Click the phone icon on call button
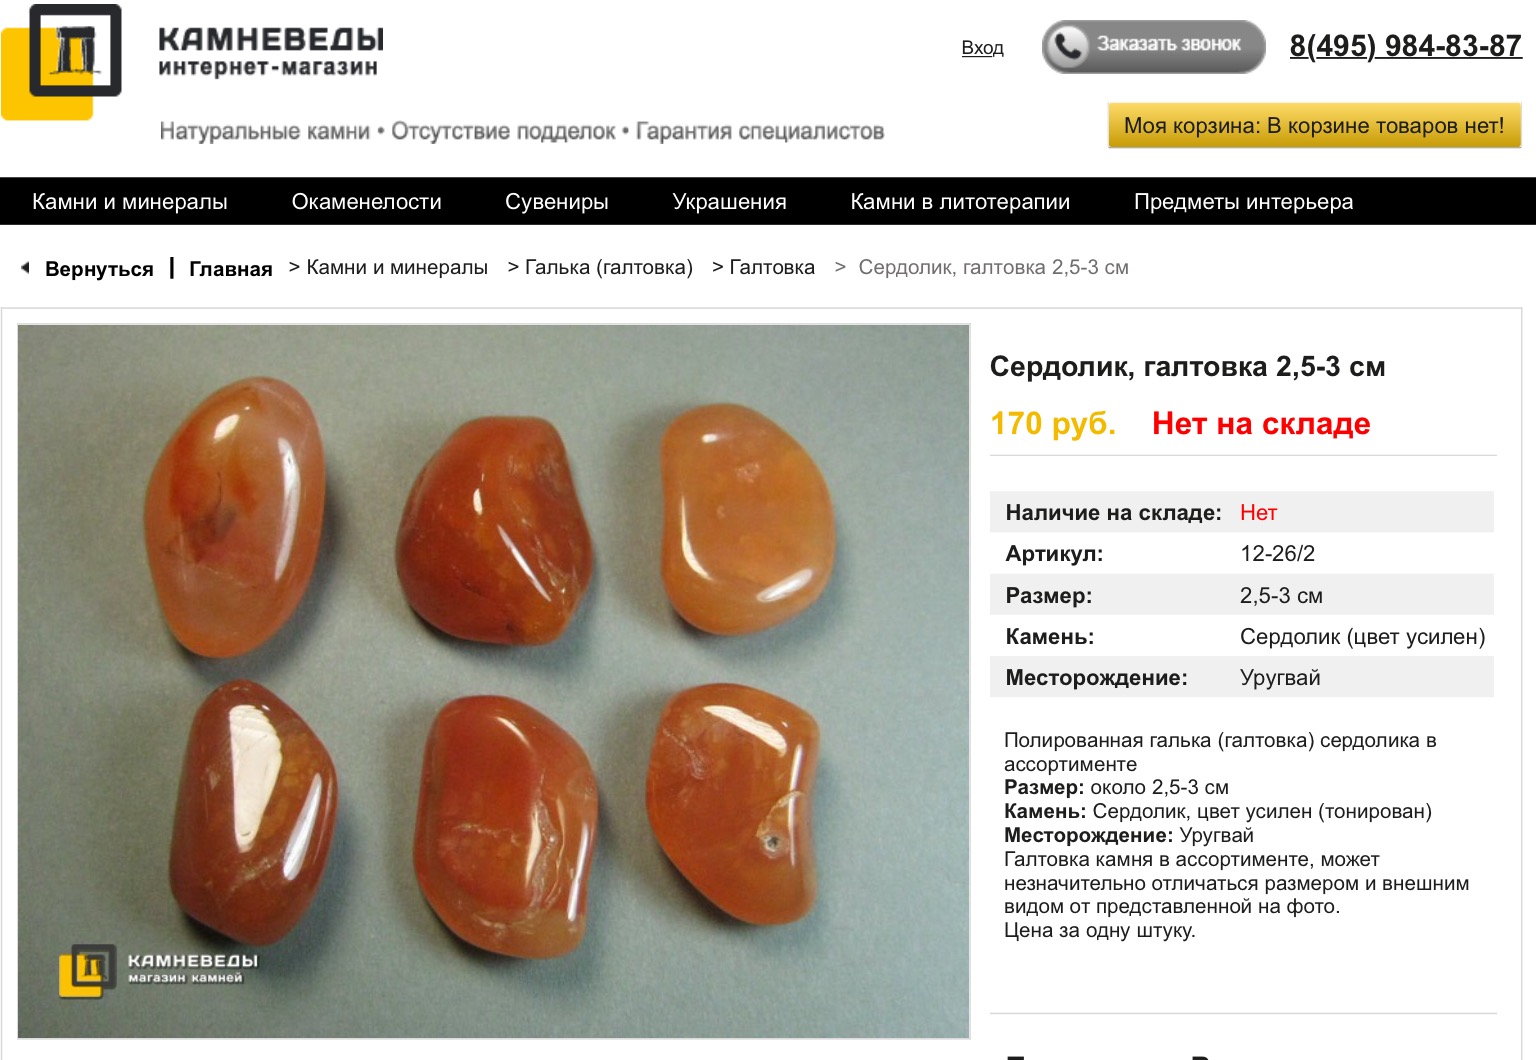 (1068, 46)
